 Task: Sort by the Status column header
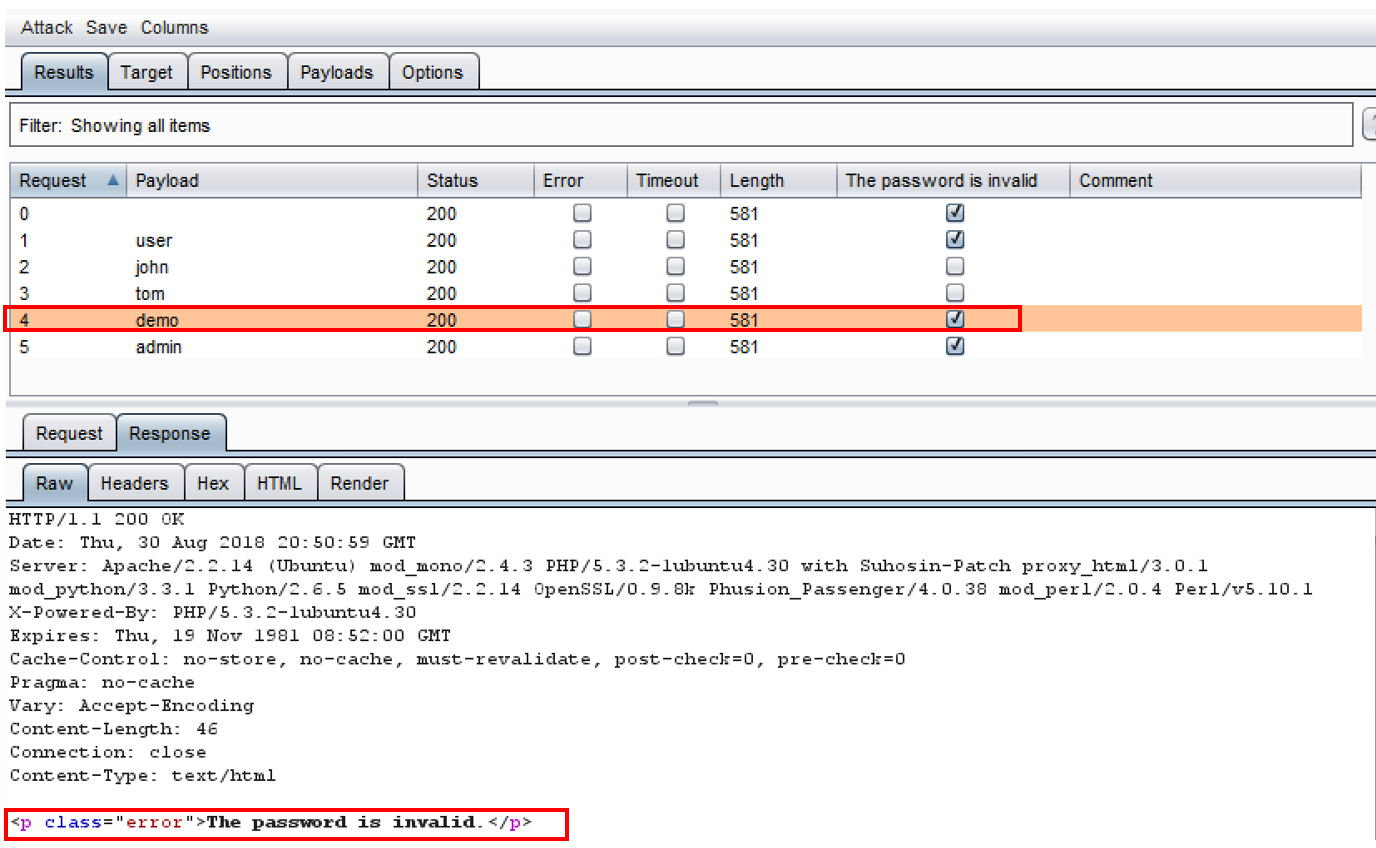pos(475,181)
